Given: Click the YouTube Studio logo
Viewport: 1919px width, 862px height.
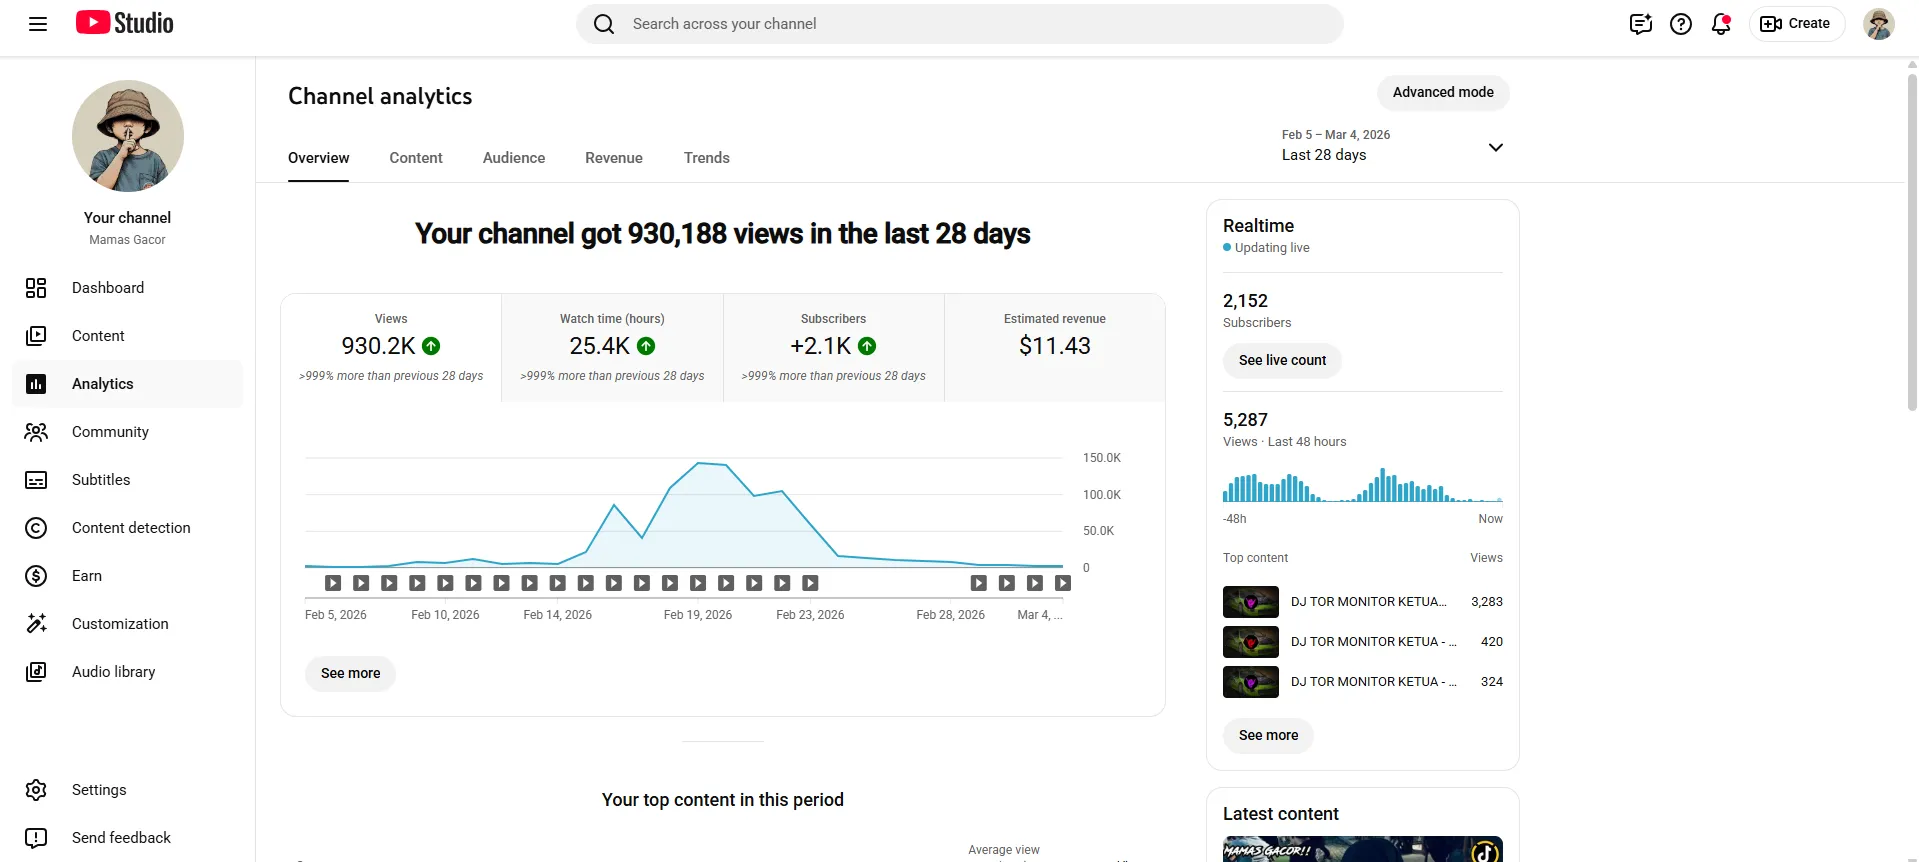Looking at the screenshot, I should [125, 23].
